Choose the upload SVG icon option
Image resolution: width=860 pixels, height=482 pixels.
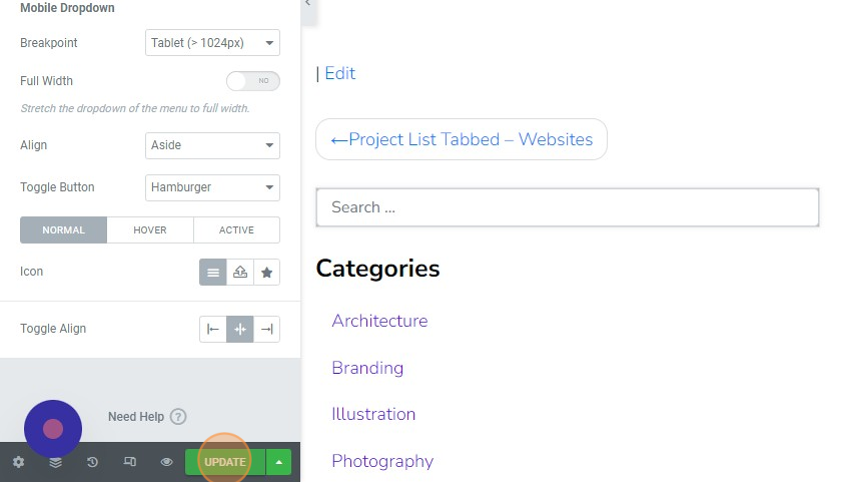pos(240,272)
